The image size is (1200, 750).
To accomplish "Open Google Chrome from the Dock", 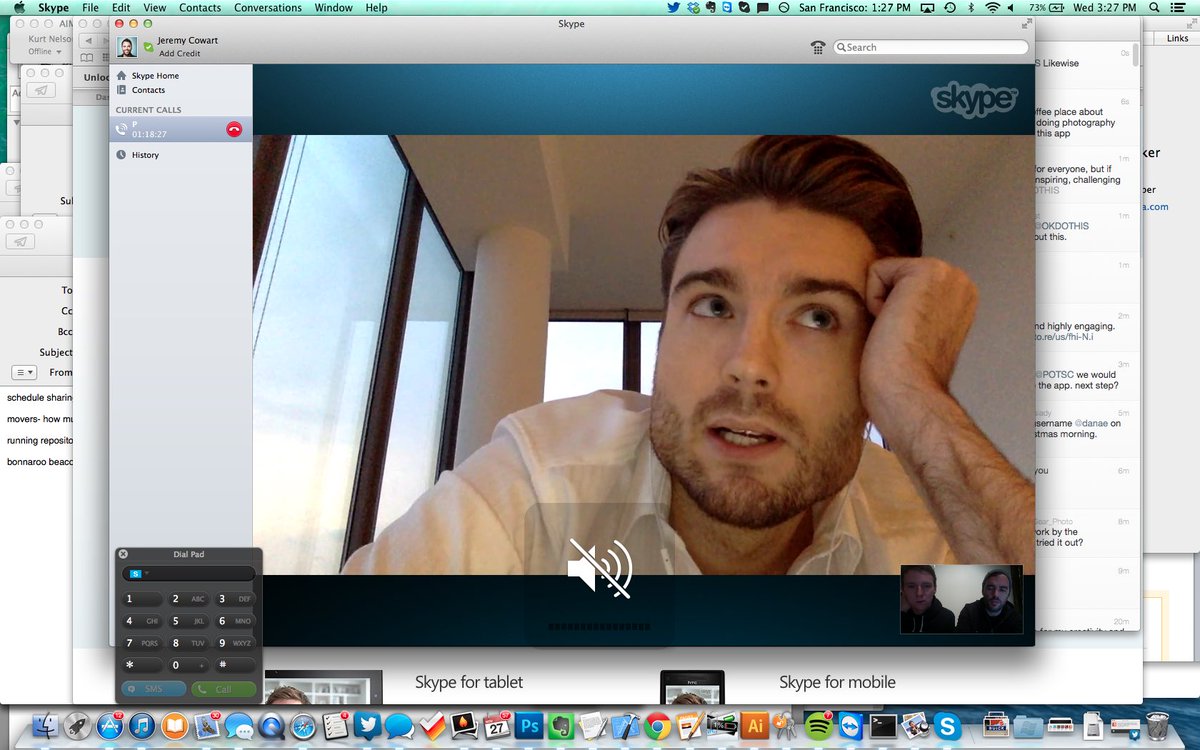I will pyautogui.click(x=658, y=726).
